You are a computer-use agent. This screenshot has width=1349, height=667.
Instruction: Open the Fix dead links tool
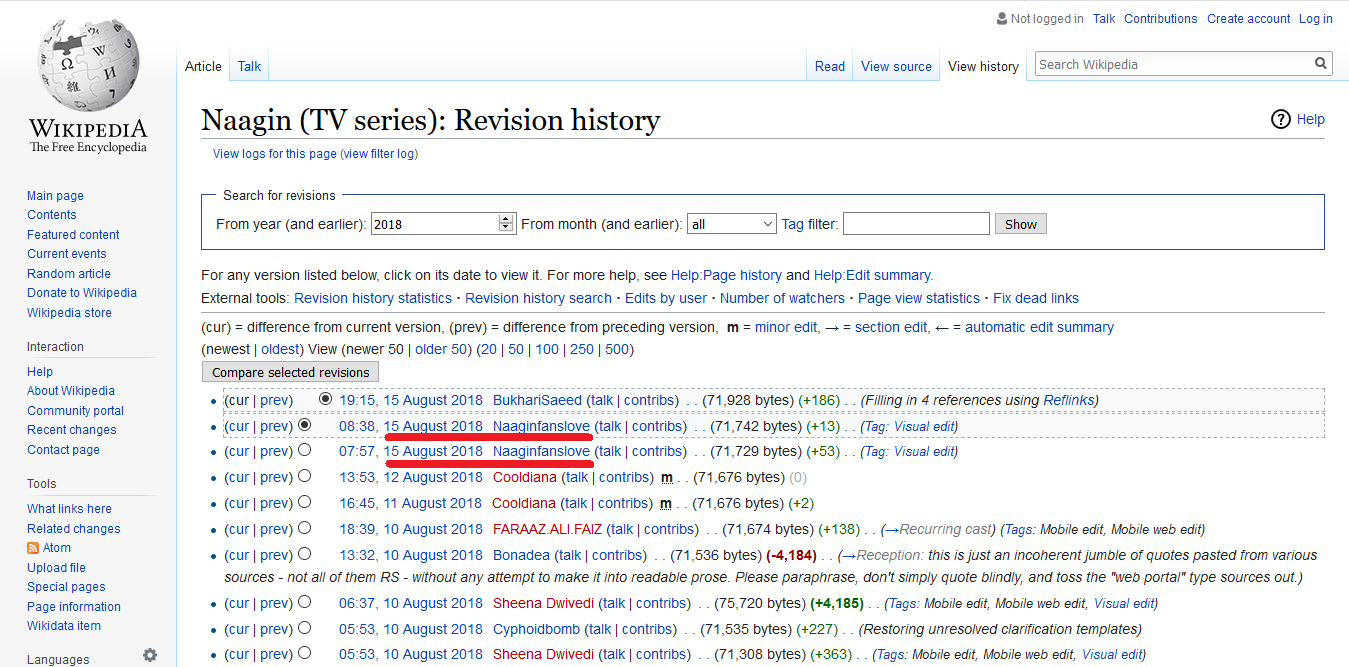tap(1036, 298)
